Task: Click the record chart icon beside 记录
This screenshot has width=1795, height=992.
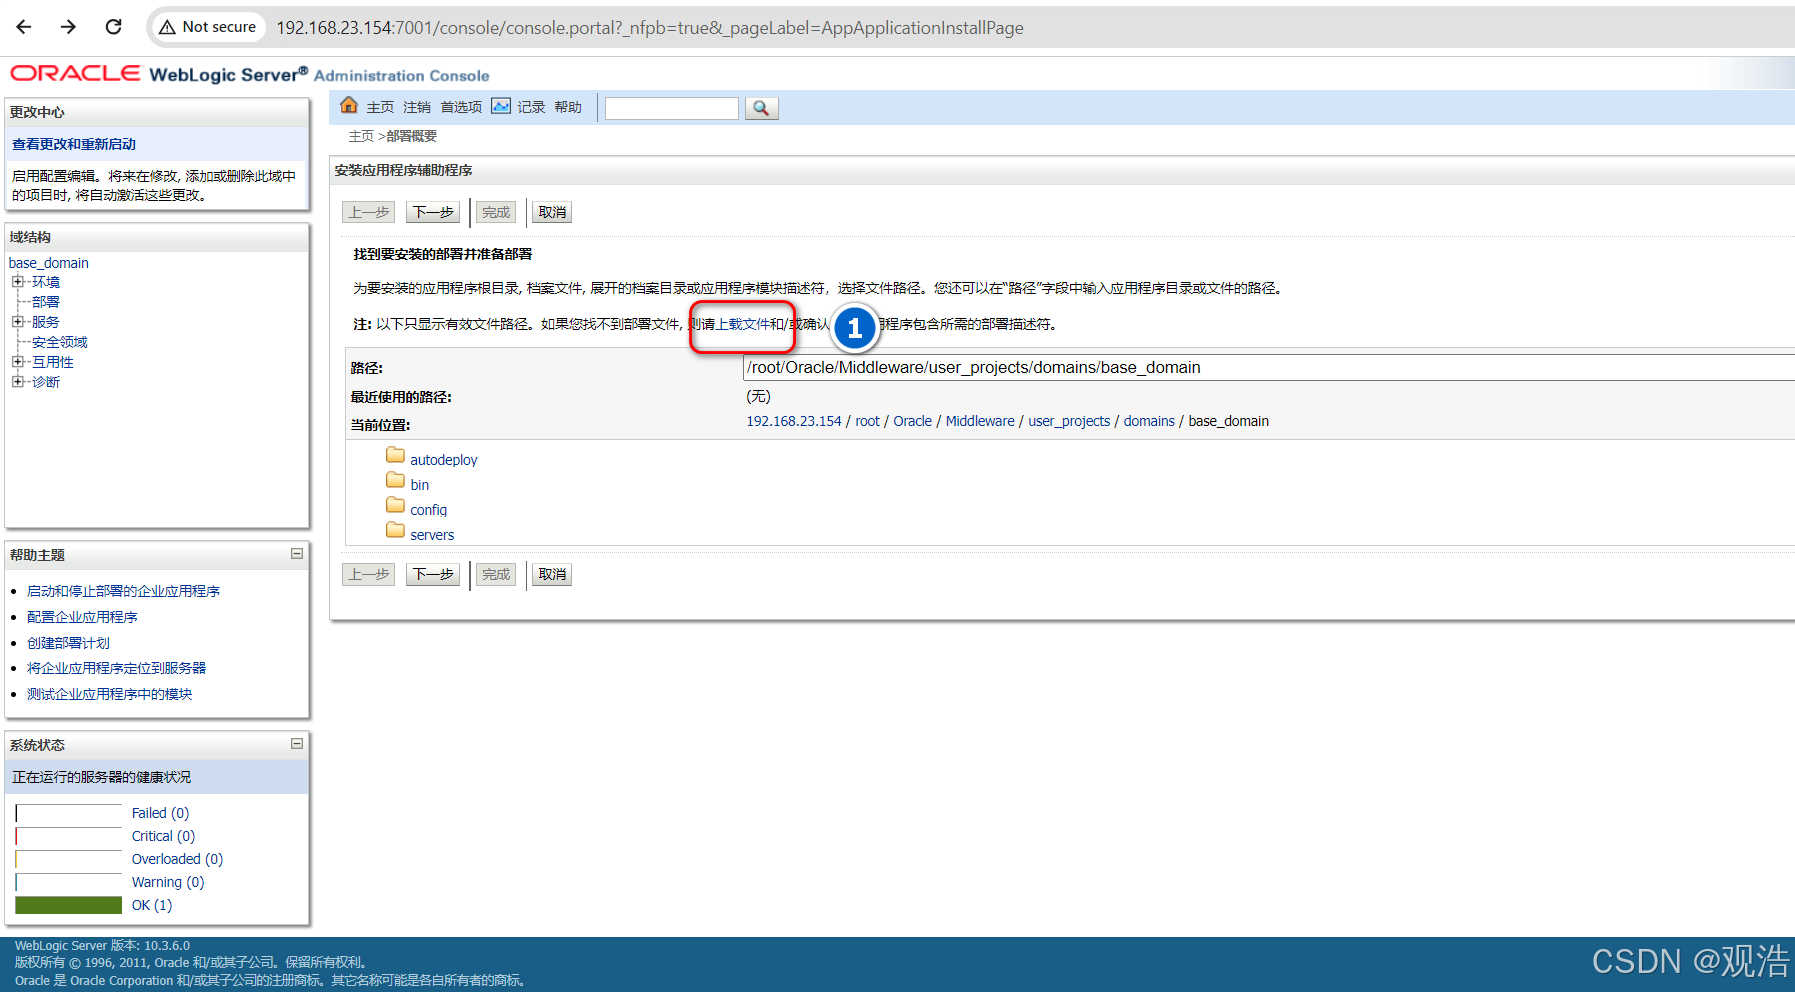Action: tap(501, 106)
